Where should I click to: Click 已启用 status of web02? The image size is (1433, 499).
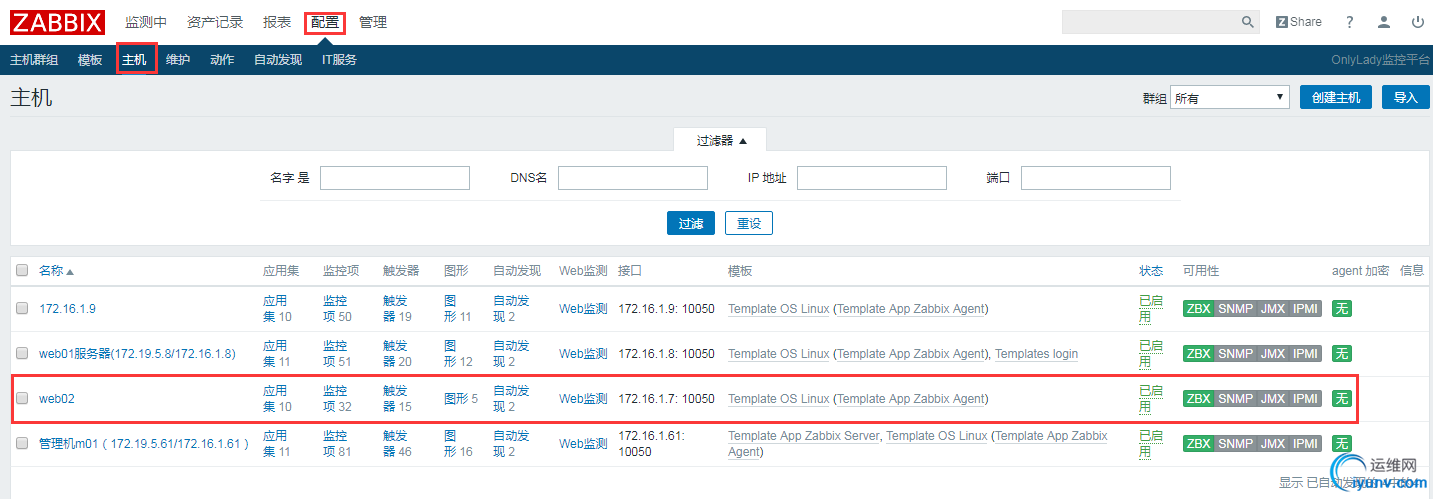1151,399
